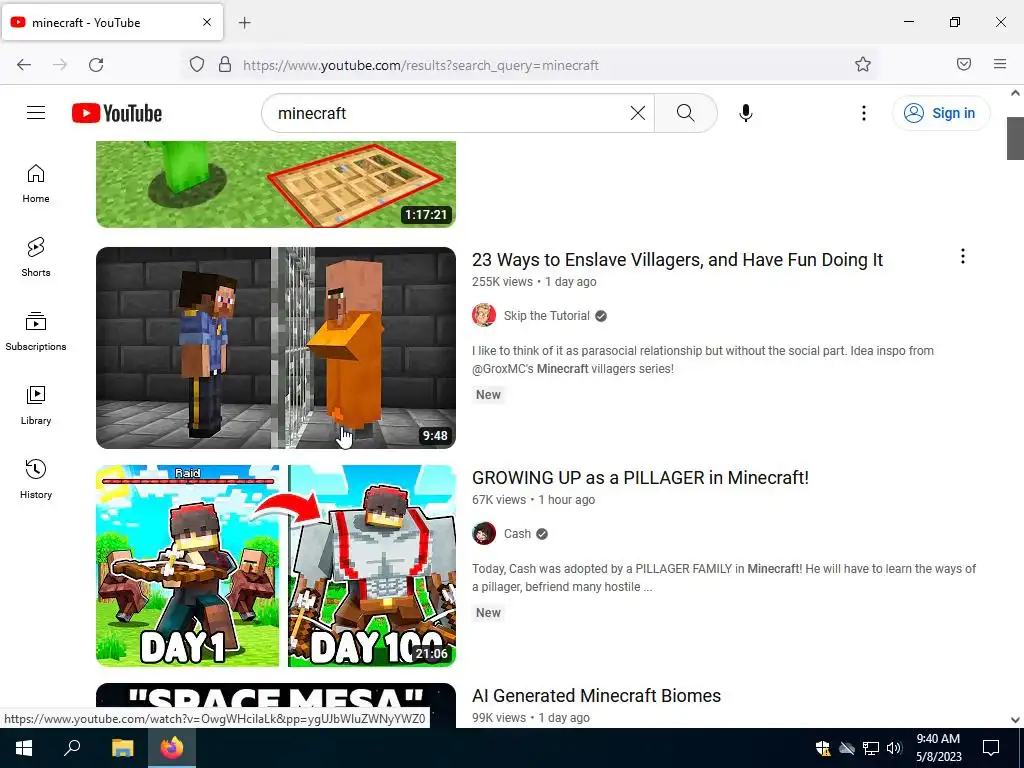
Task: Open the Windows Start menu
Action: (24, 748)
